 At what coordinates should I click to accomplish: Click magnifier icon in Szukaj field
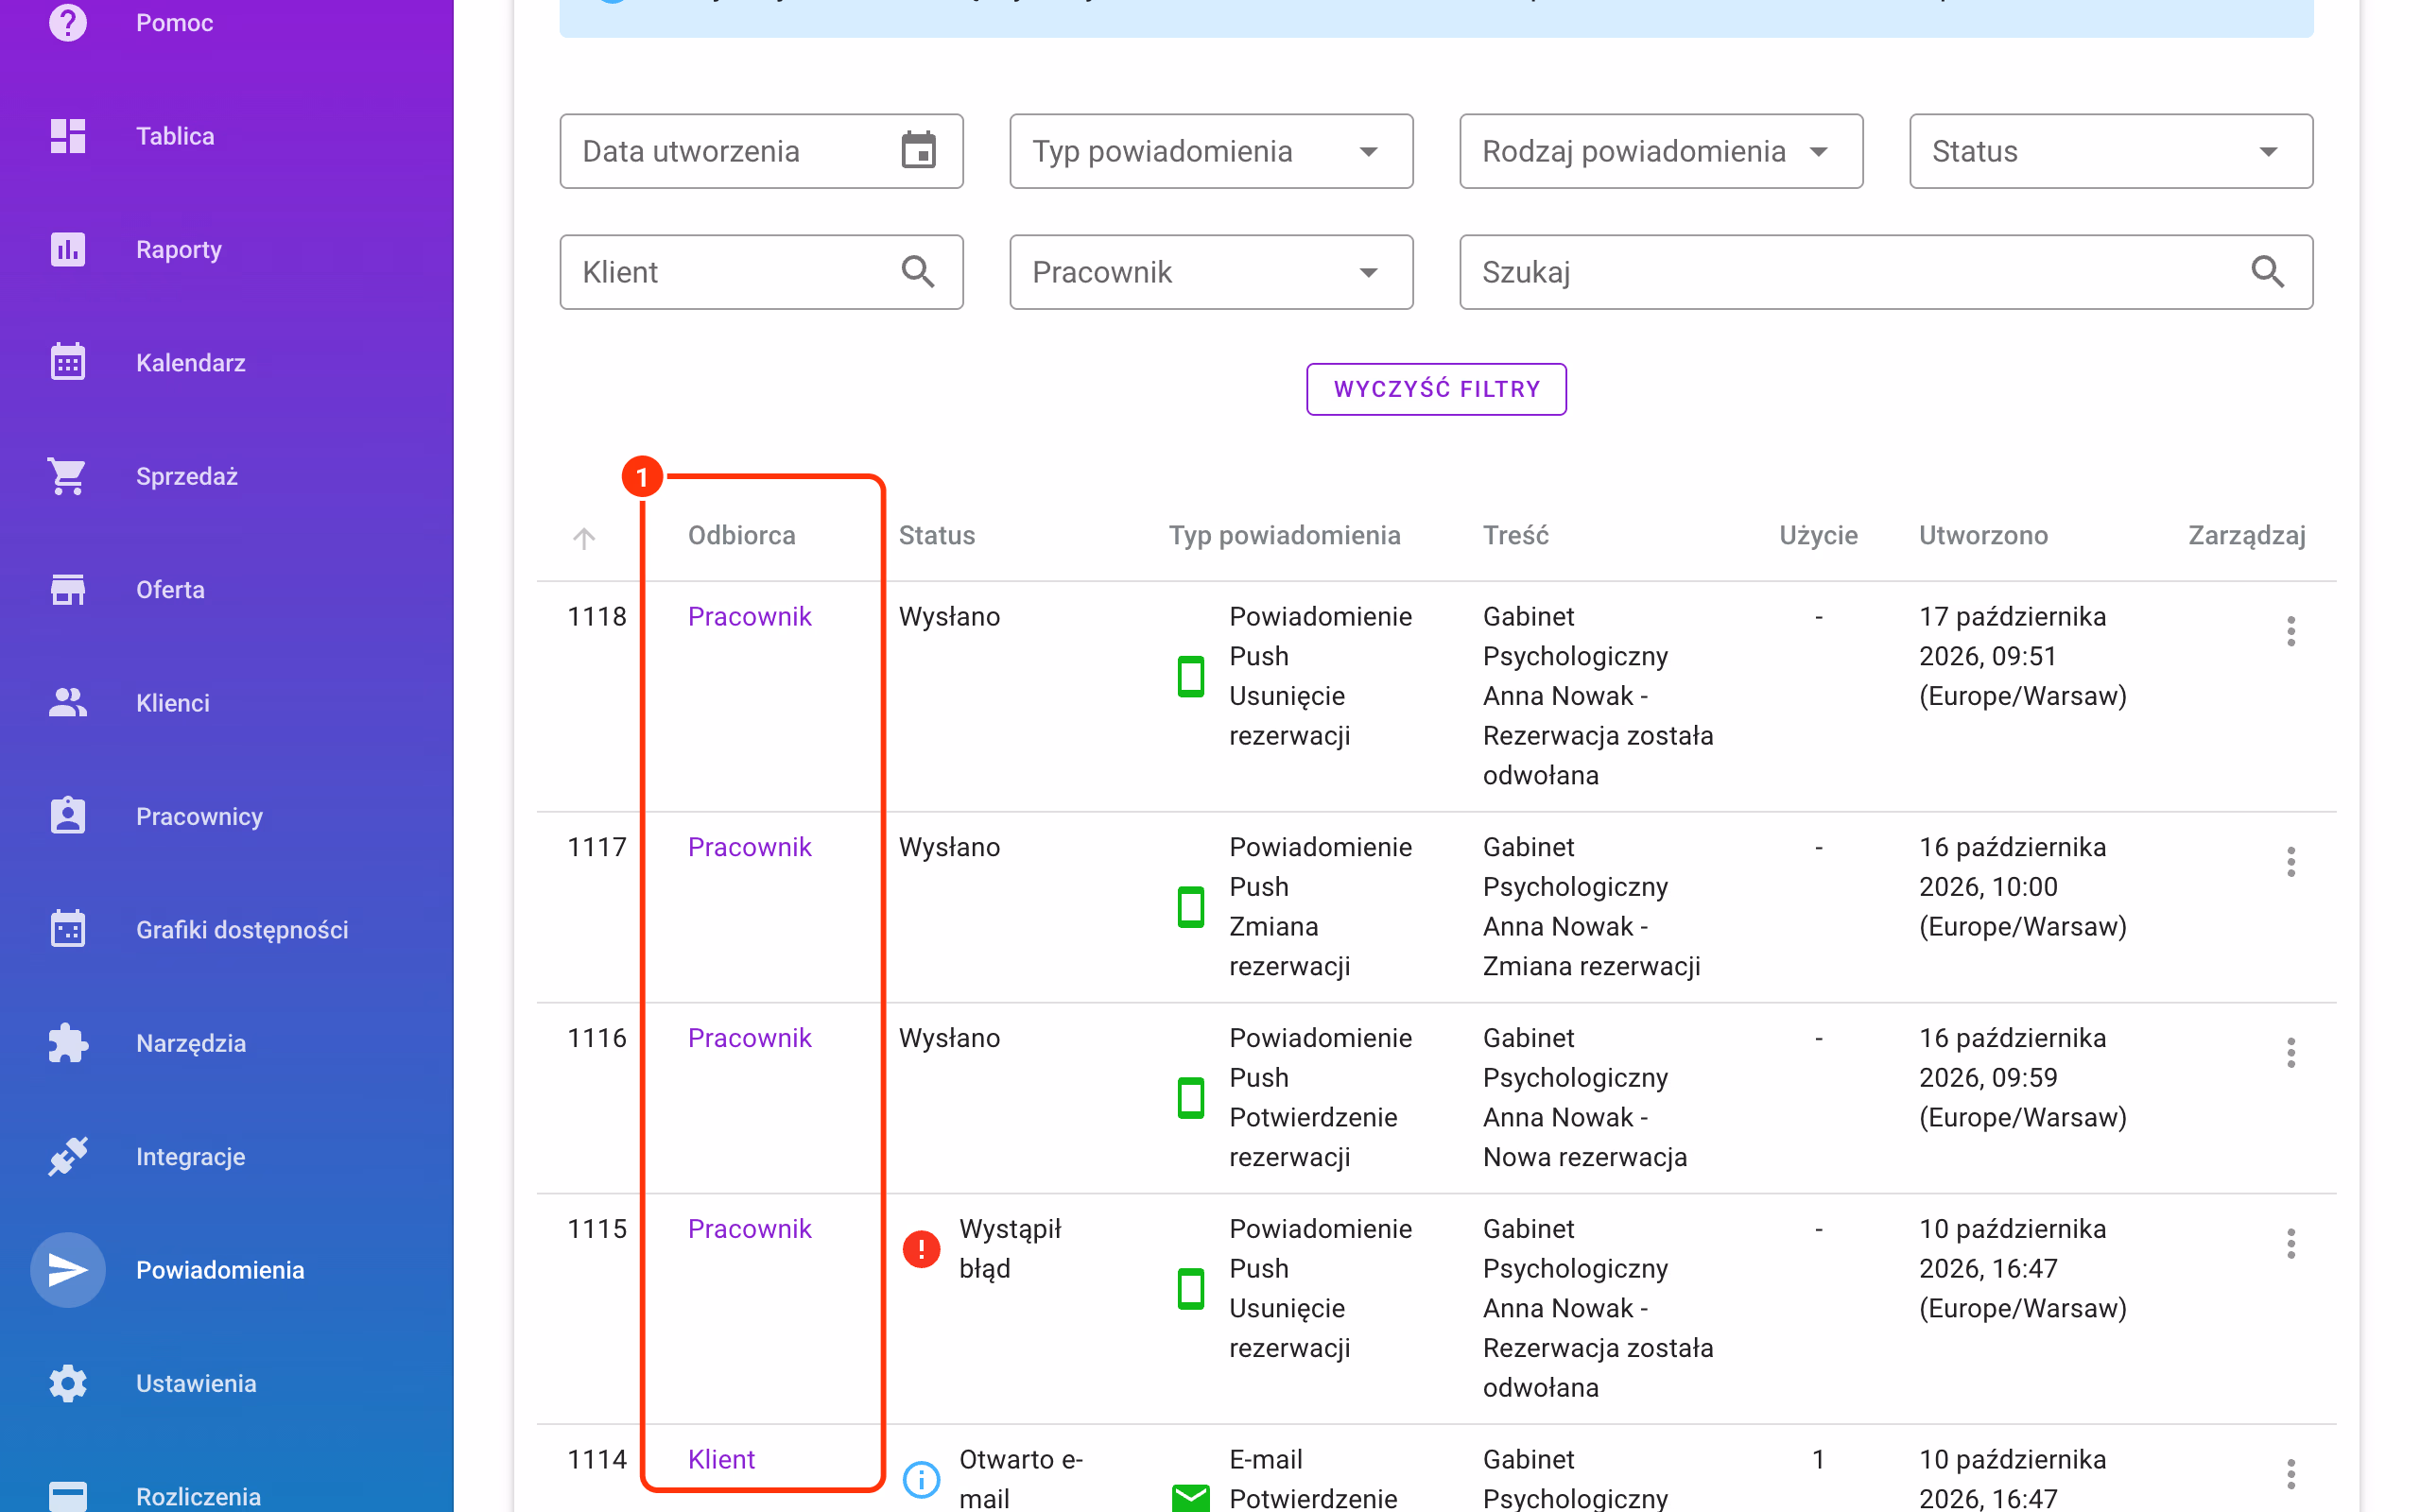[x=2268, y=272]
